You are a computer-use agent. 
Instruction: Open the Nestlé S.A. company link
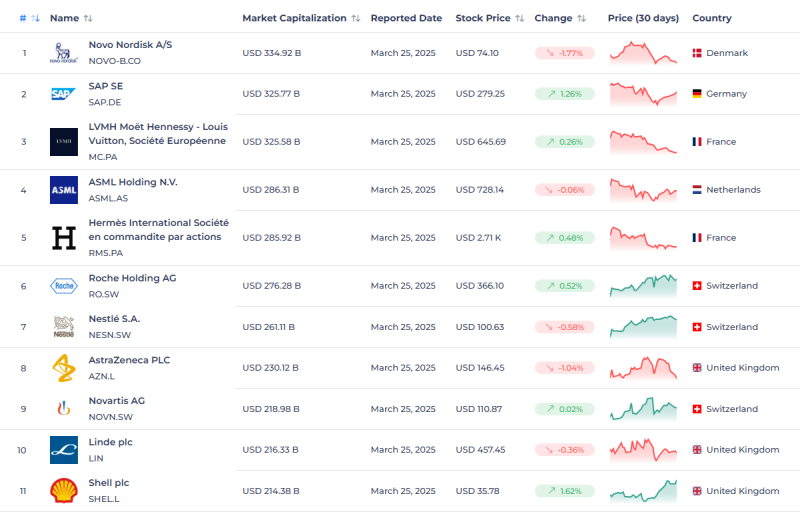pyautogui.click(x=114, y=319)
